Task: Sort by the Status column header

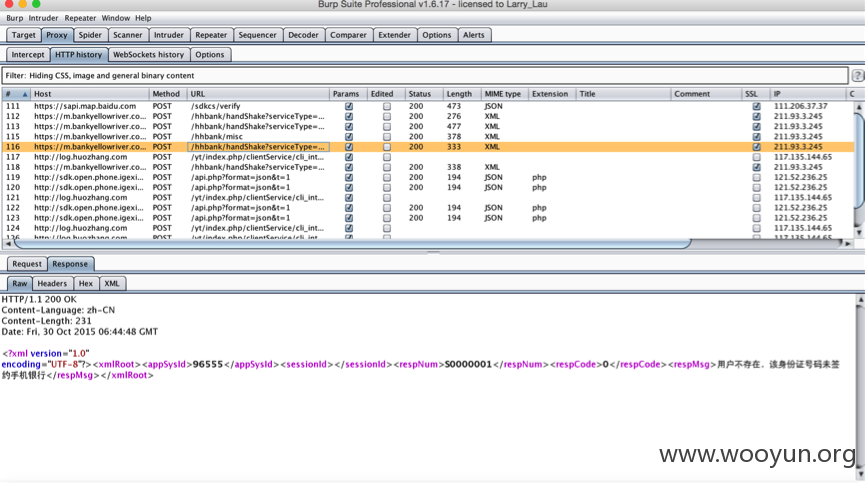Action: tap(423, 94)
